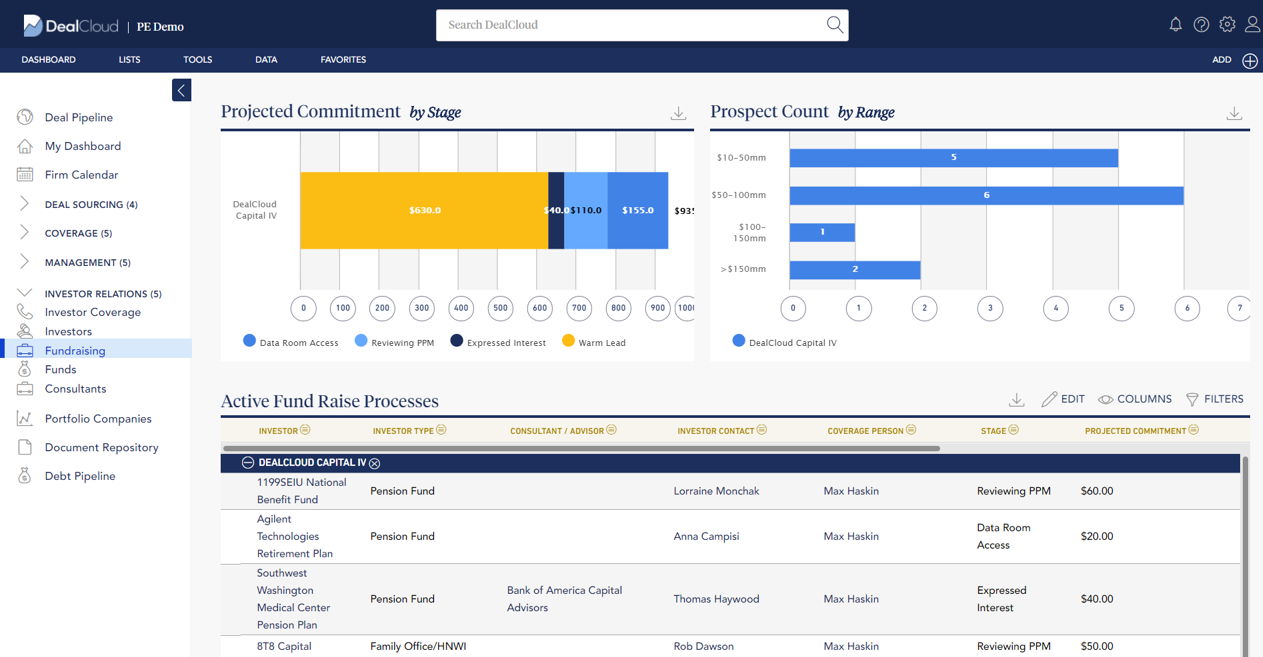Open contact Lorraine Monchak
Image resolution: width=1263 pixels, height=657 pixels.
click(716, 491)
